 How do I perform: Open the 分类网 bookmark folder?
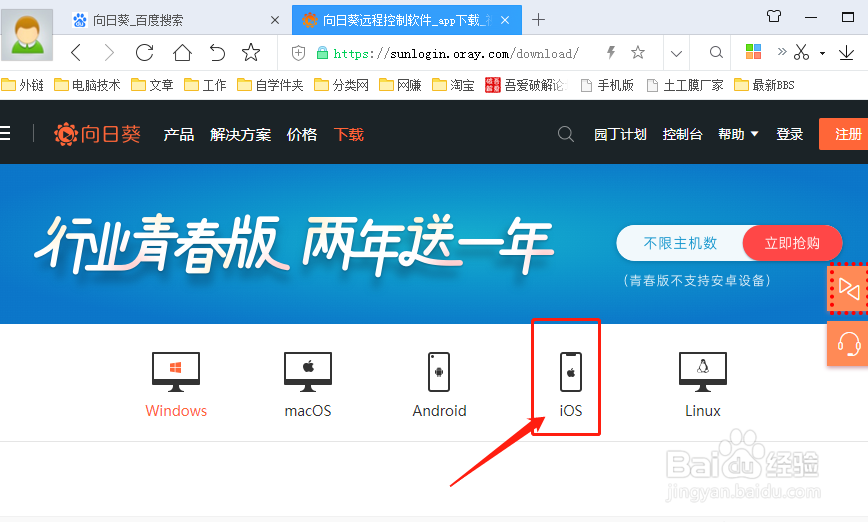tap(342, 85)
